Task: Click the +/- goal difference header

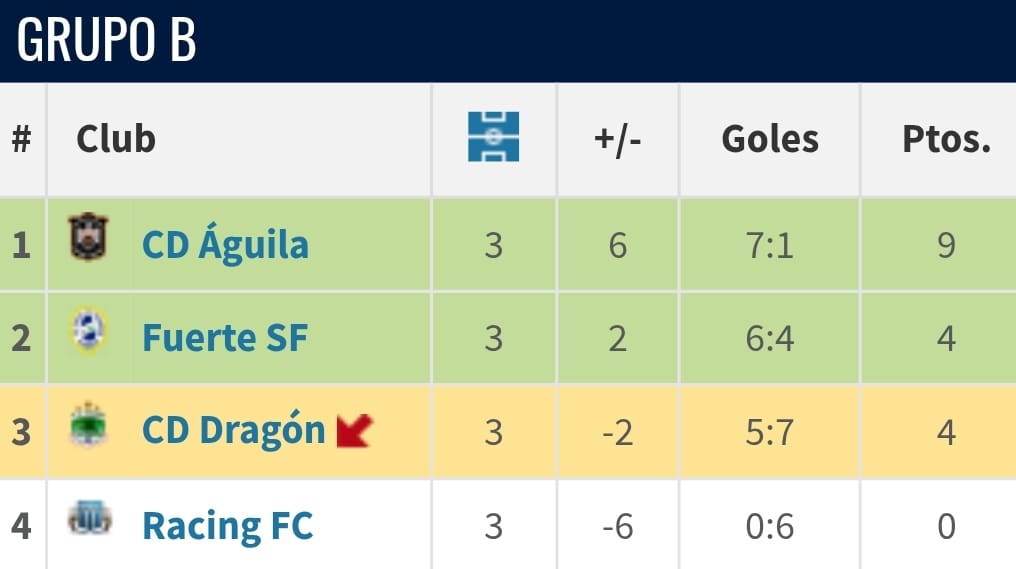Action: (x=617, y=139)
